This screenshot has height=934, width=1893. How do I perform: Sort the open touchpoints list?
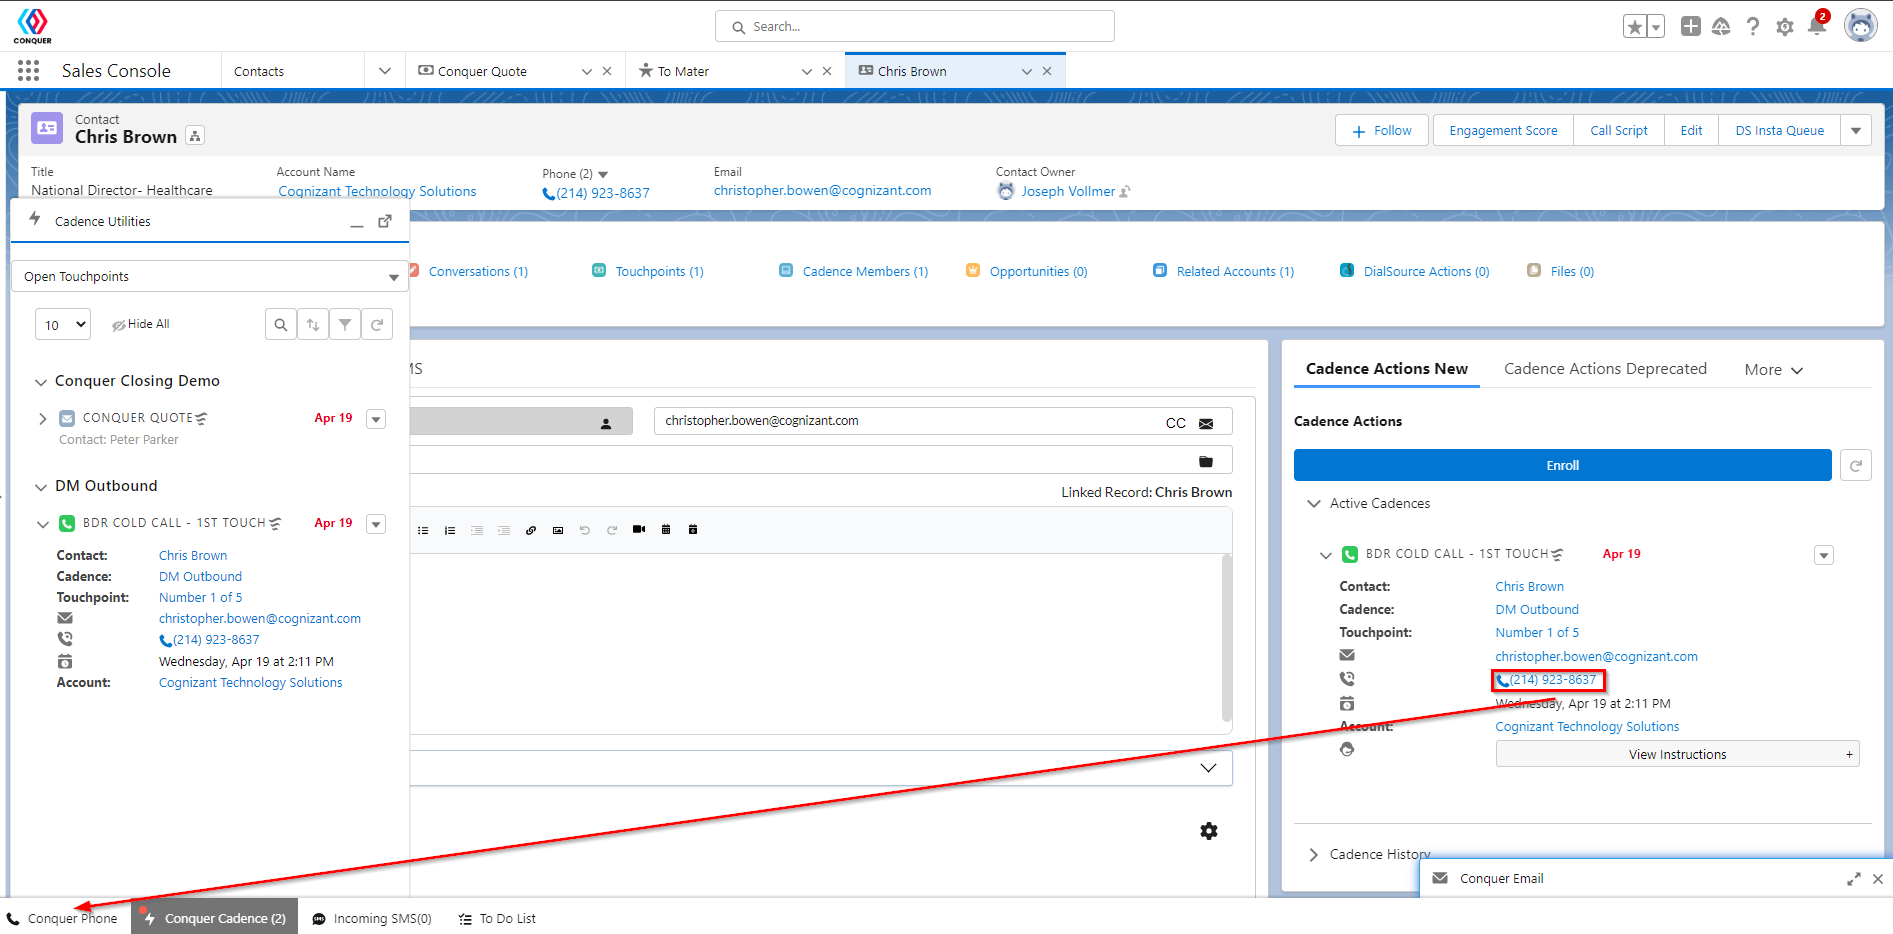313,324
